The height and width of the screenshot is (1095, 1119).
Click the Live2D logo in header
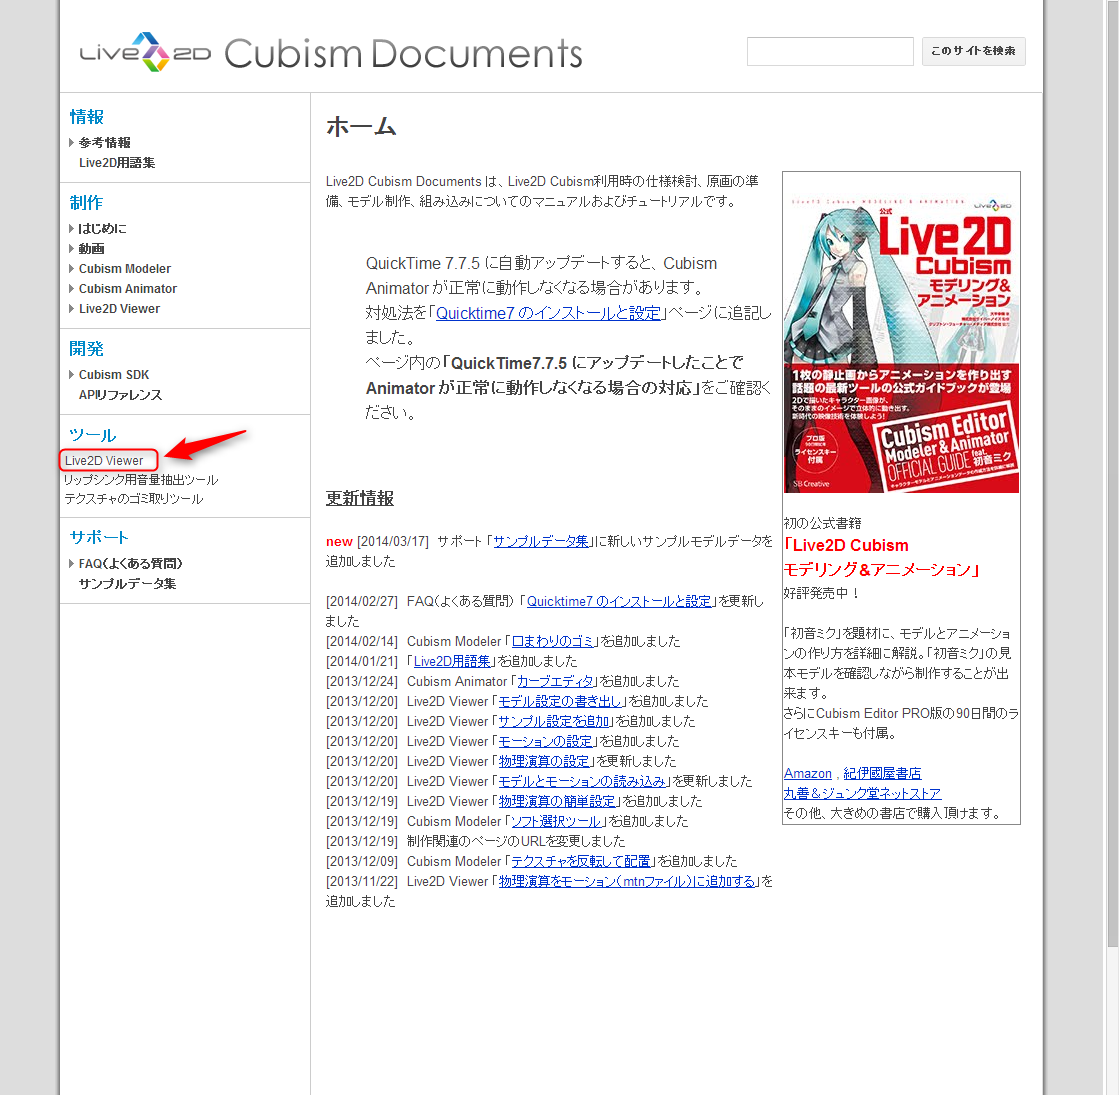point(146,52)
